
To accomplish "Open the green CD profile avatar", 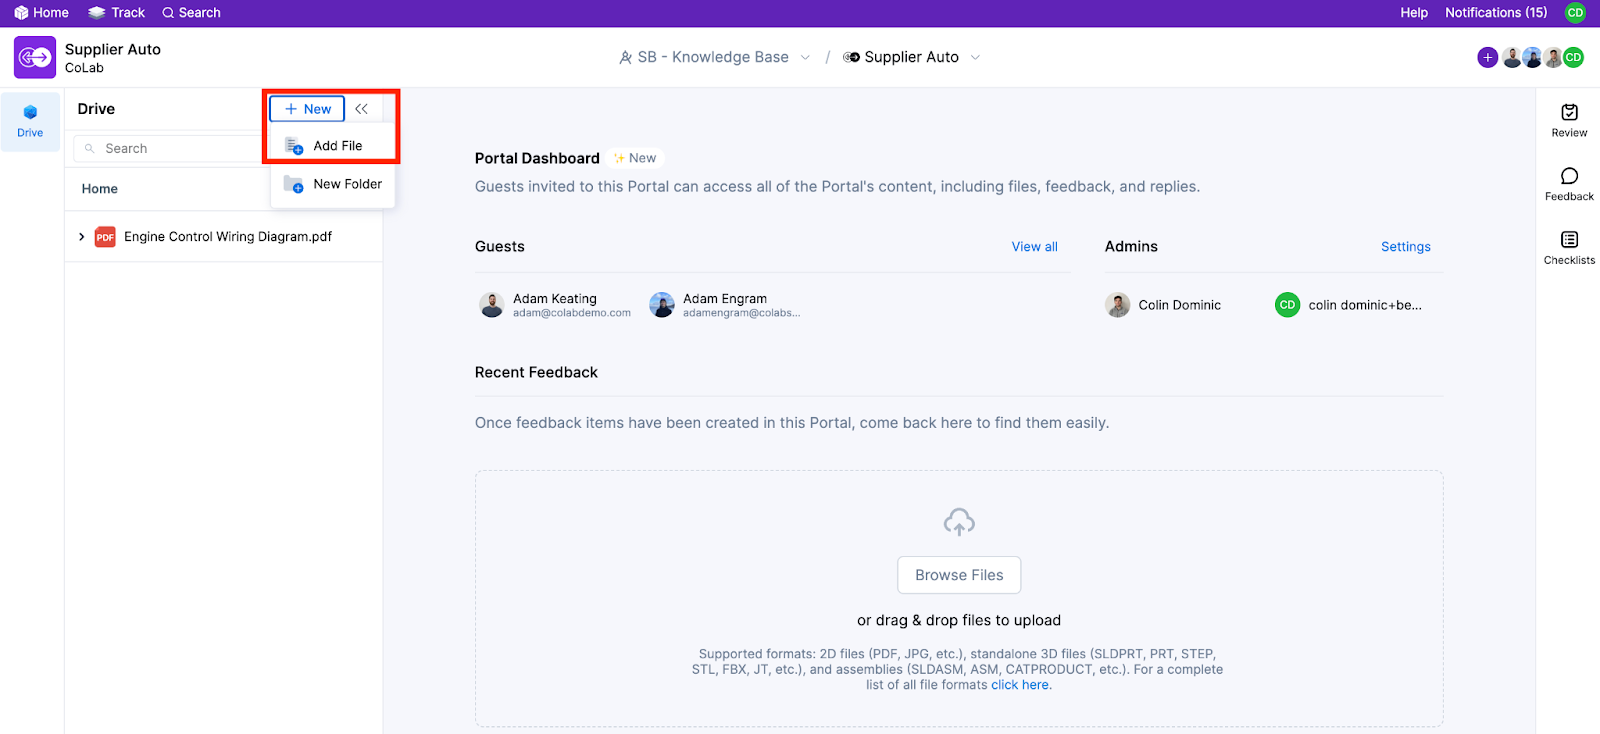I will coord(1575,13).
